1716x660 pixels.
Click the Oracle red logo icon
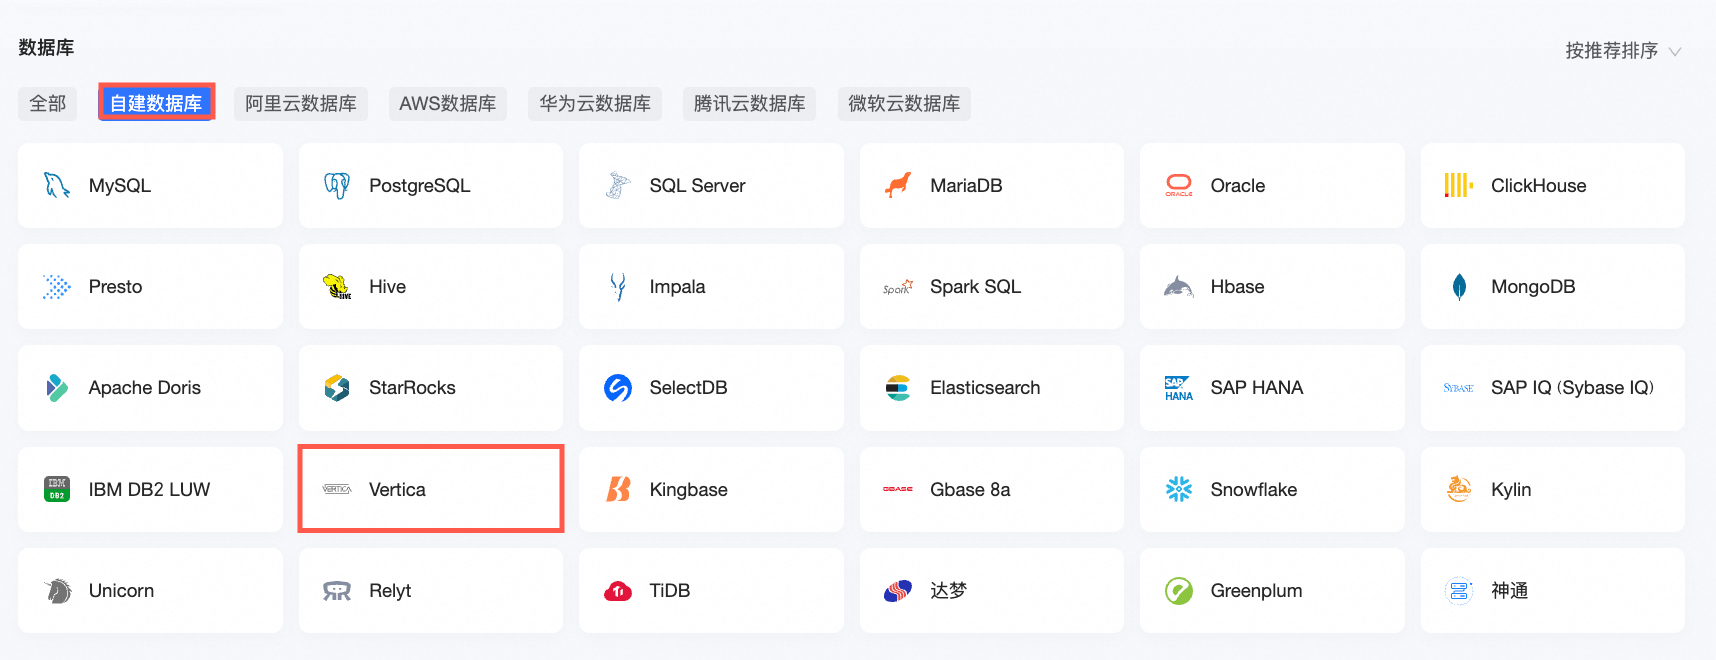pos(1179,185)
